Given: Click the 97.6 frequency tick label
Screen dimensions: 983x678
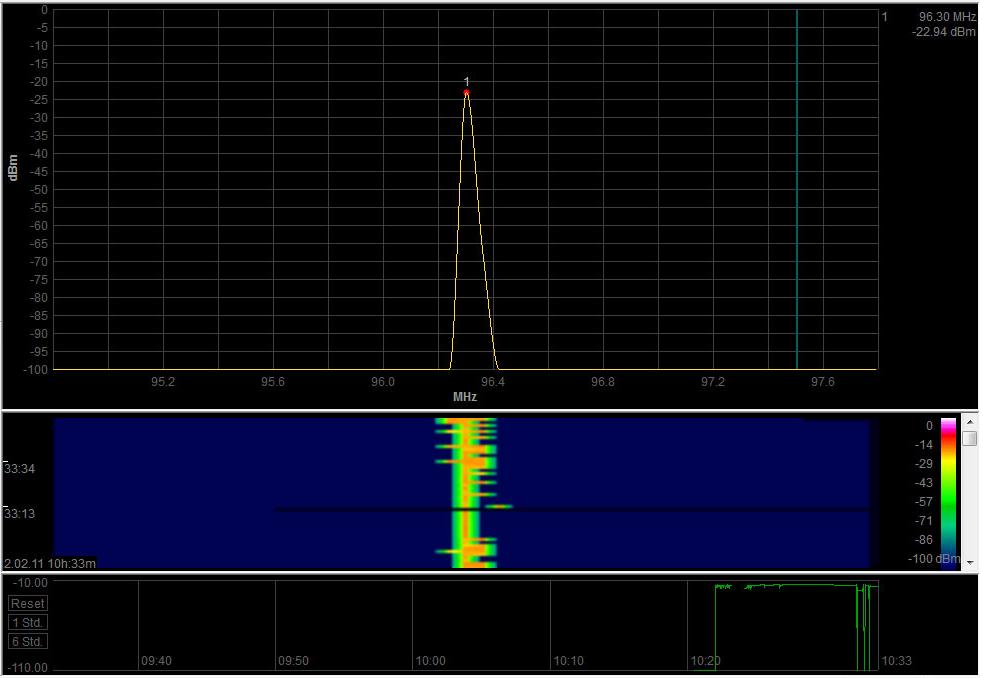Looking at the screenshot, I should click(x=823, y=382).
